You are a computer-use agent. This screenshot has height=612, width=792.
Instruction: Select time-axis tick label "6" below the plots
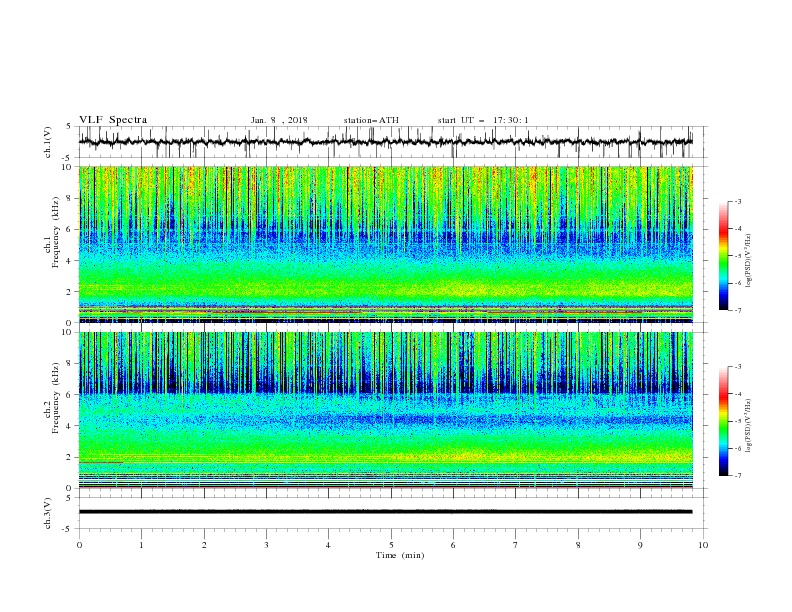point(453,545)
